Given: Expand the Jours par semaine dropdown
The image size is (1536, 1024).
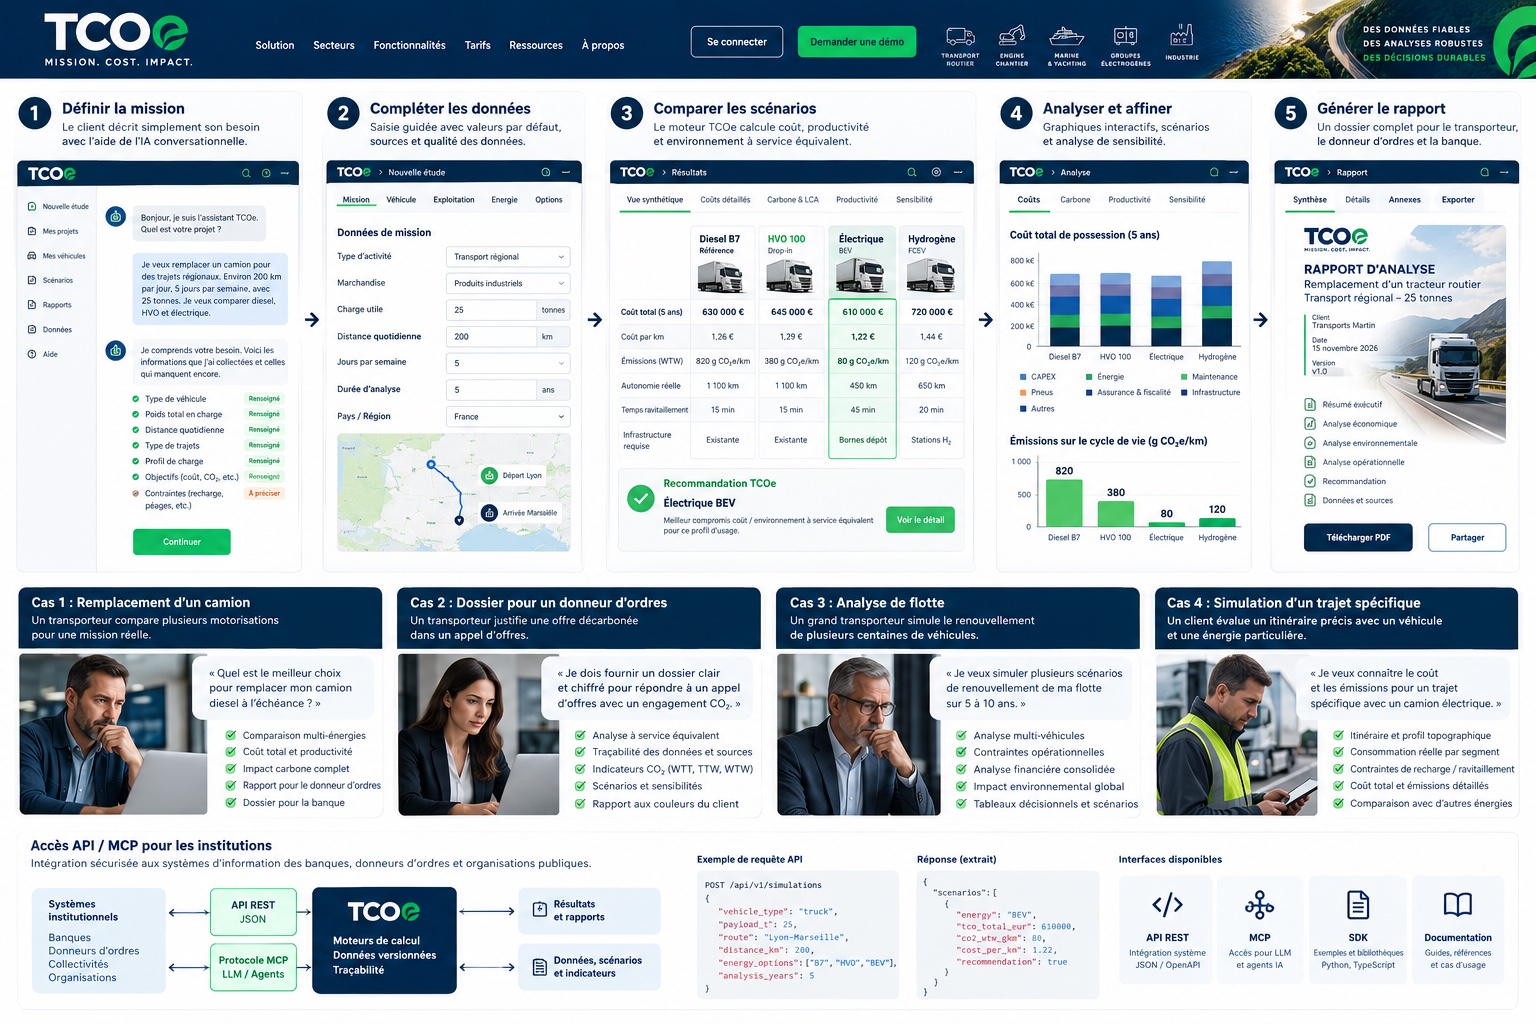Looking at the screenshot, I should tap(508, 363).
